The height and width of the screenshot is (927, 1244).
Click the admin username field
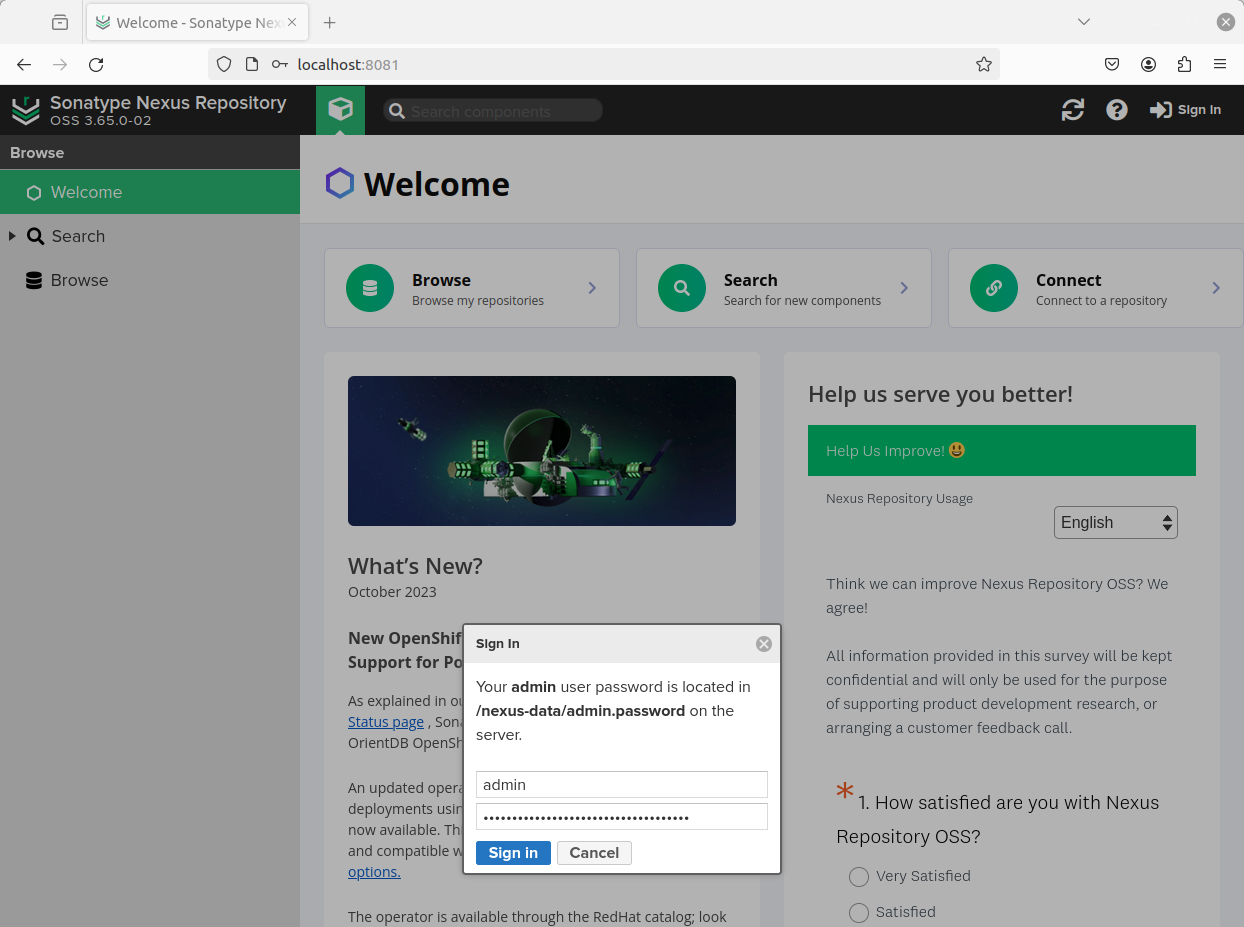tap(622, 785)
